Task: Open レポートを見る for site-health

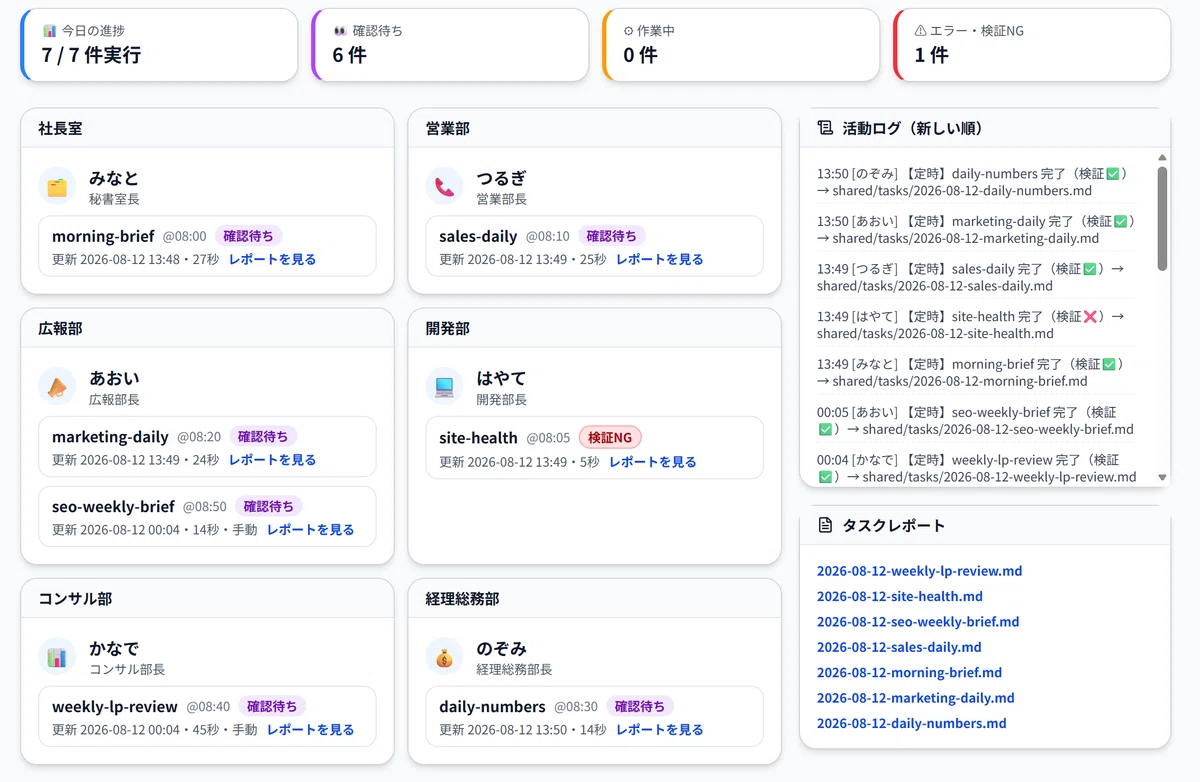Action: pos(652,462)
